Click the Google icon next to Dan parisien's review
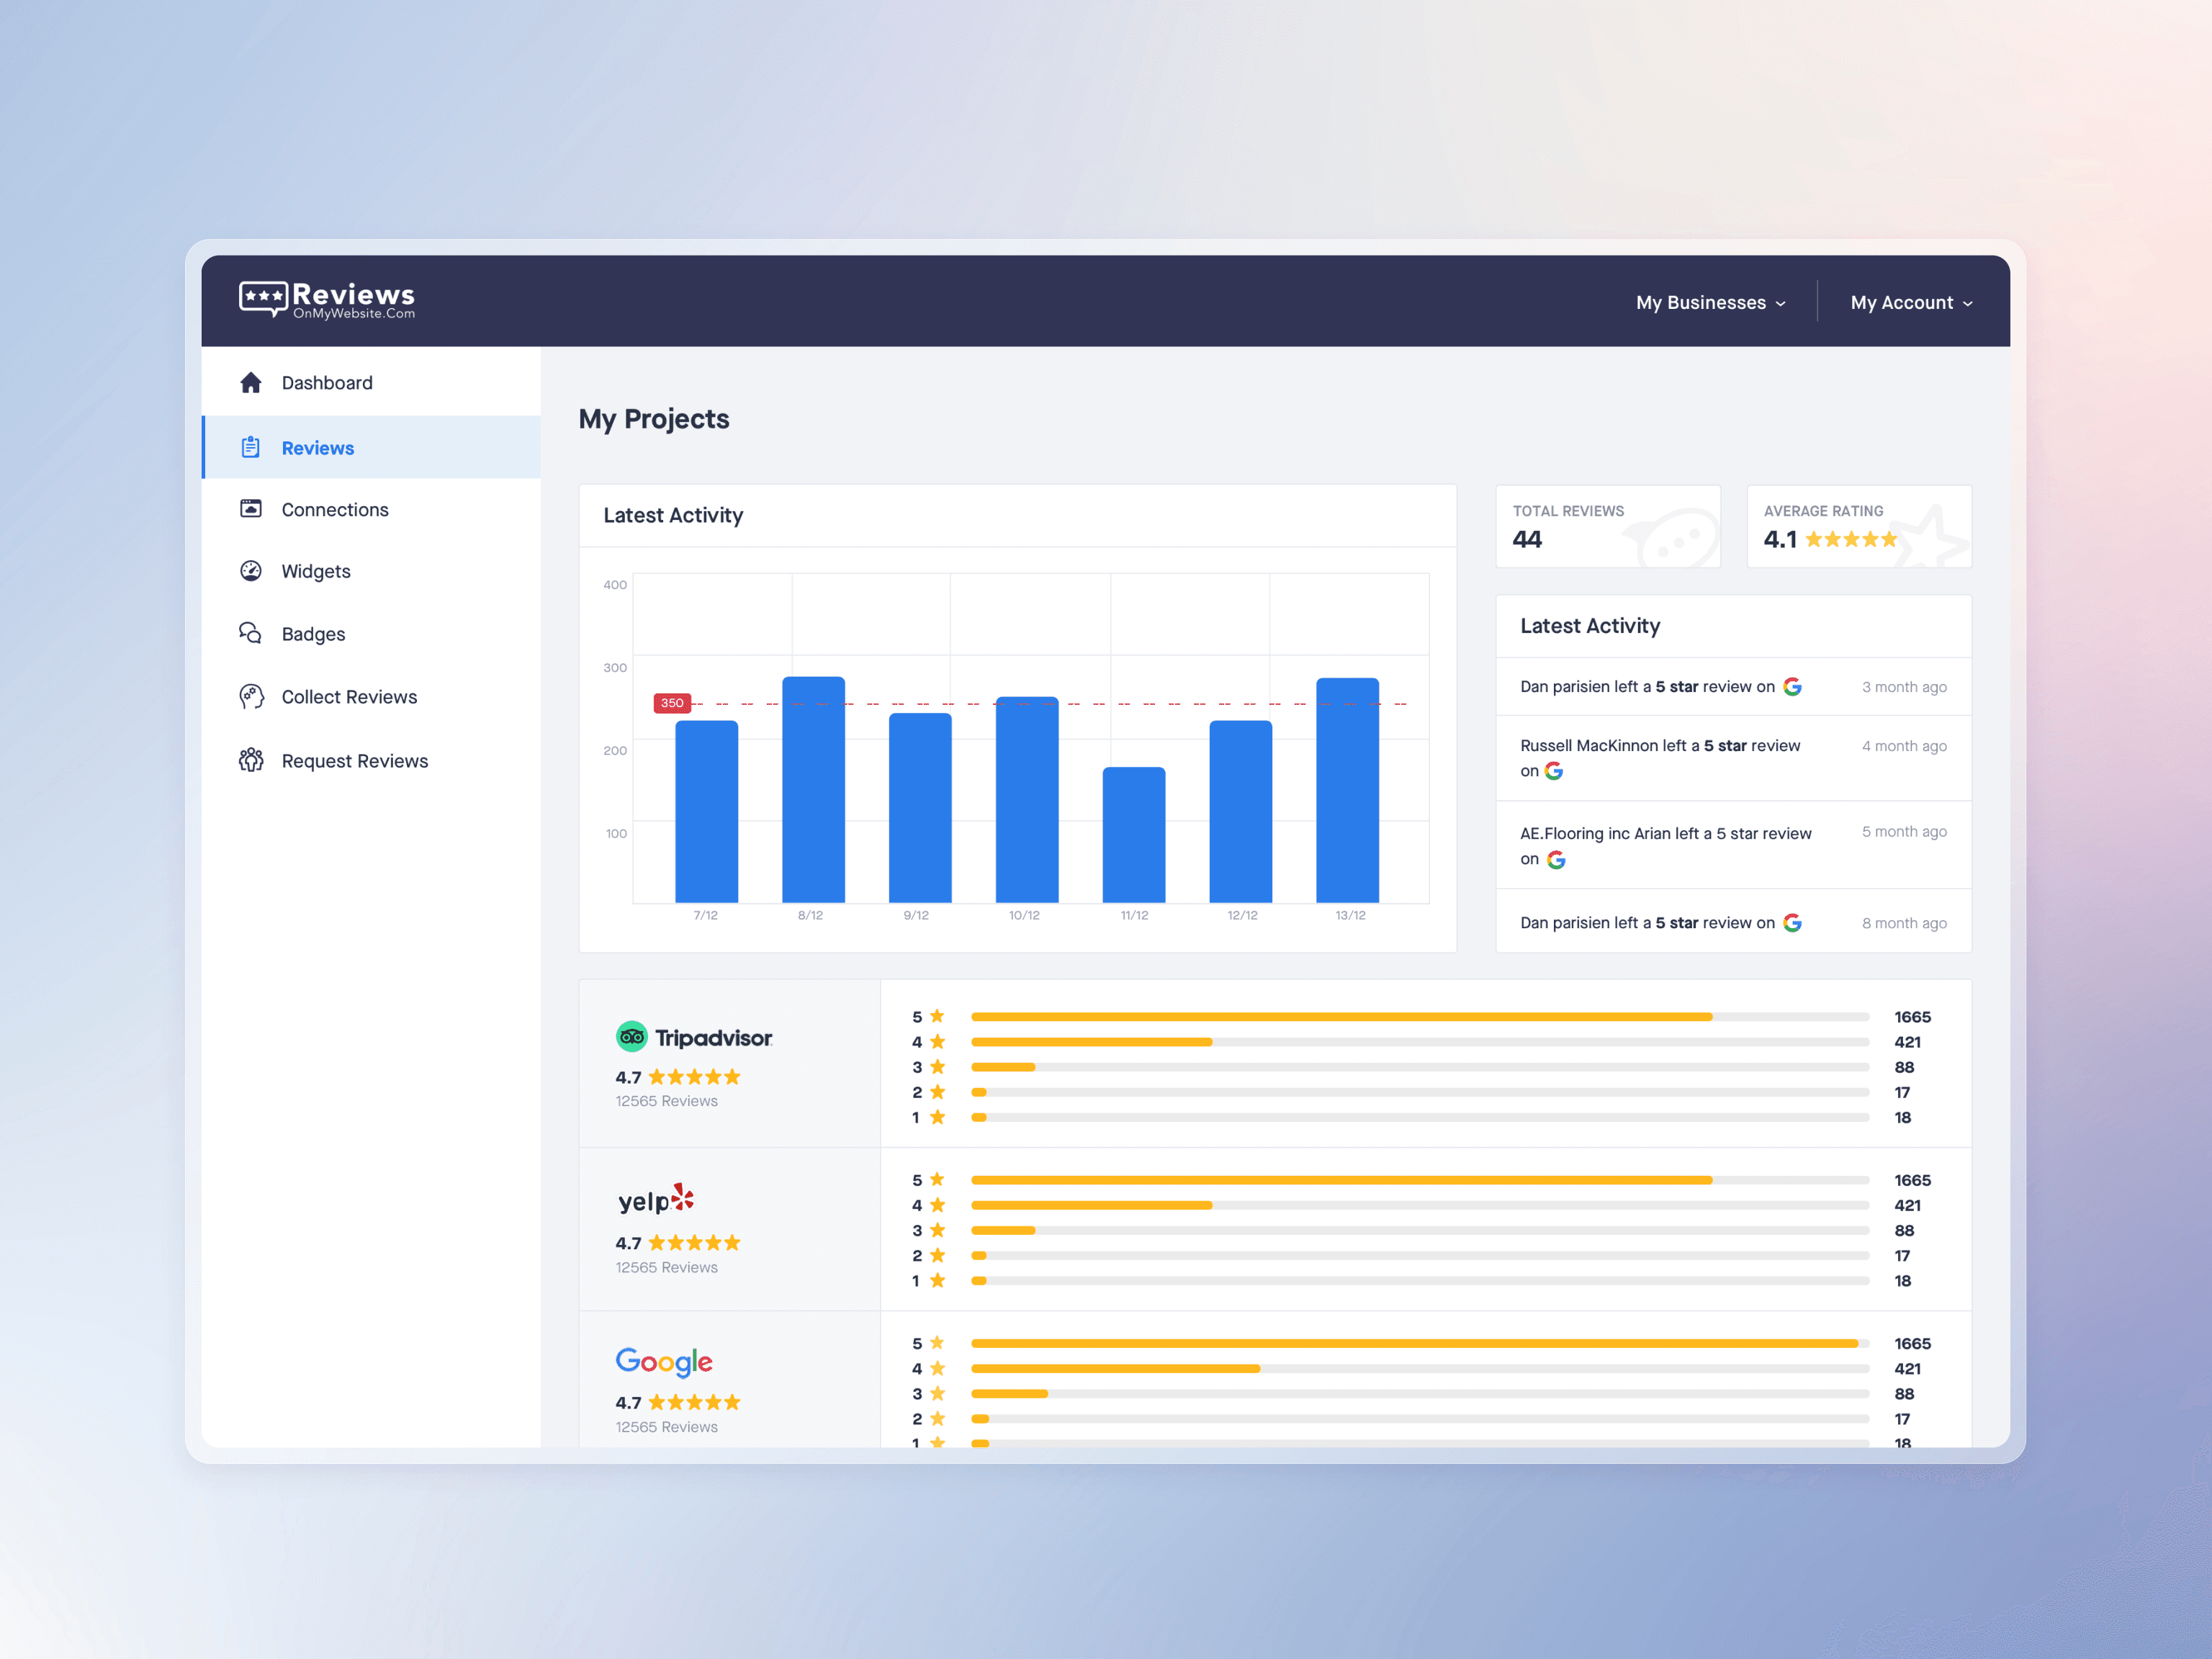 point(1793,687)
